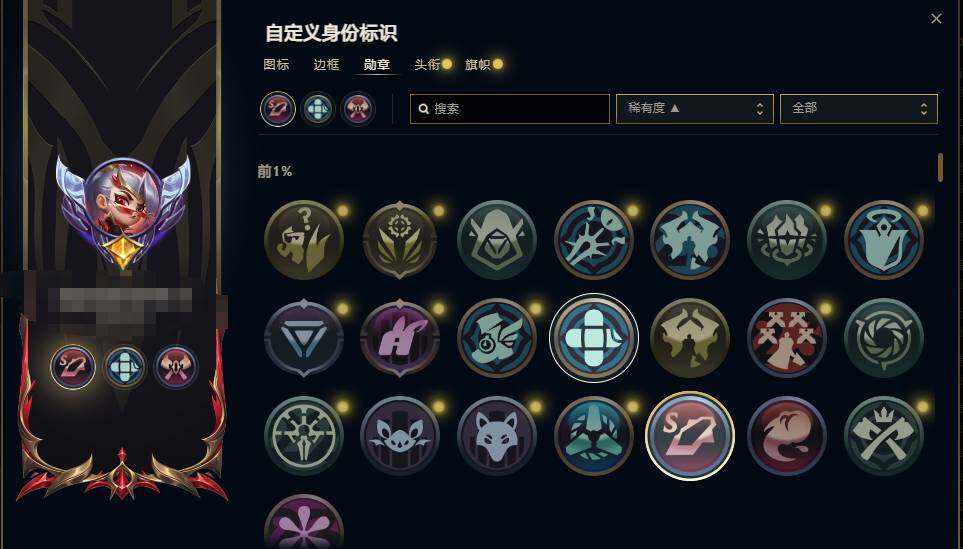Open the 边框 tab
The width and height of the screenshot is (963, 549).
click(x=326, y=64)
